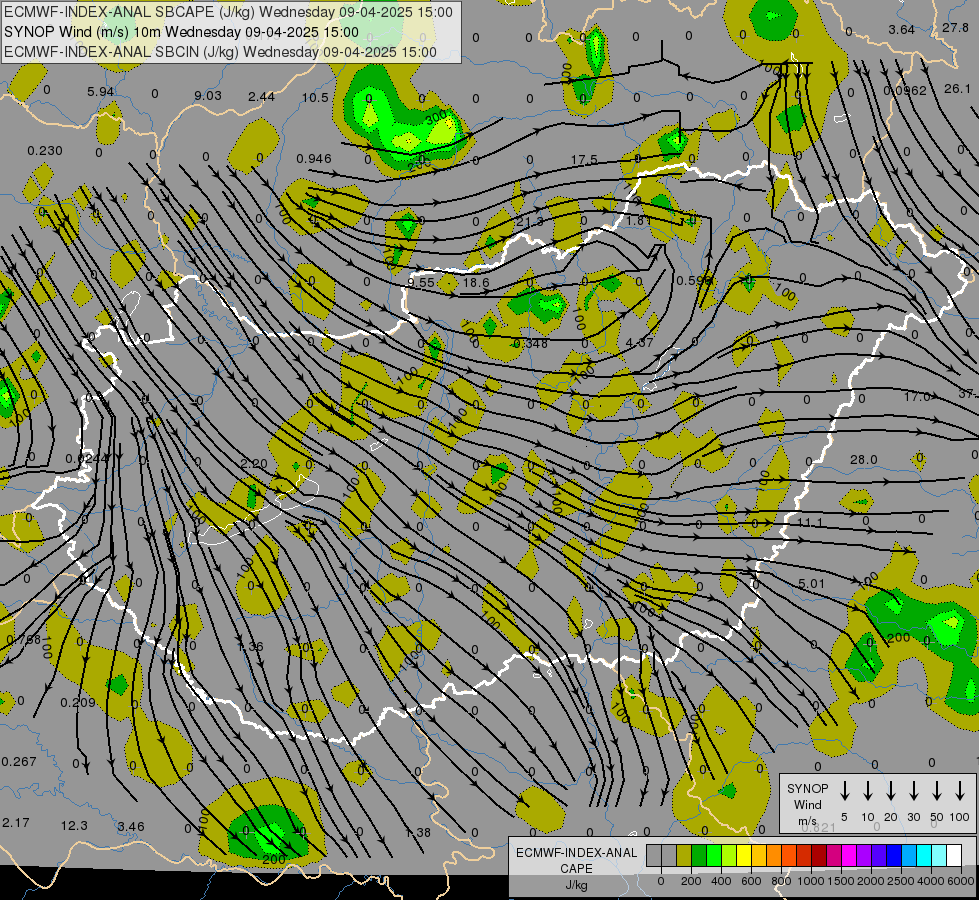Screen dimensions: 979x900
Task: Click the 1.38 value on the map
Action: tap(418, 833)
